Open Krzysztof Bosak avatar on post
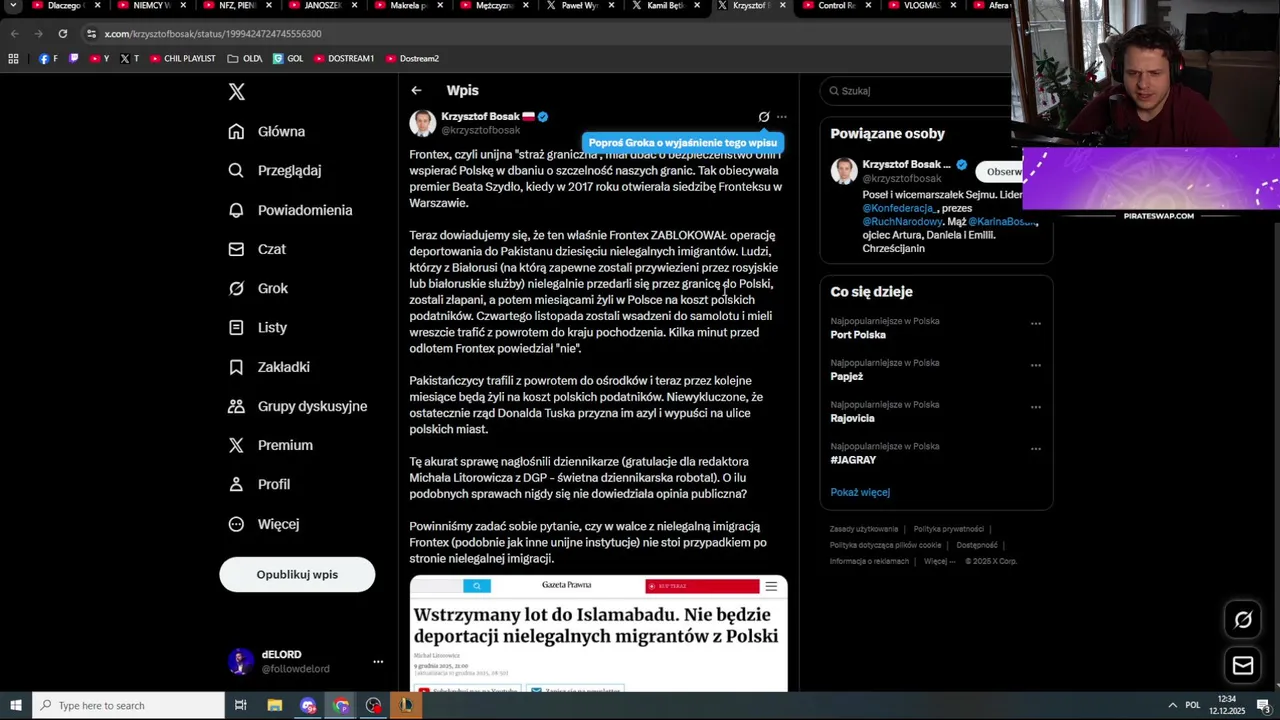This screenshot has height=720, width=1280. pos(423,123)
